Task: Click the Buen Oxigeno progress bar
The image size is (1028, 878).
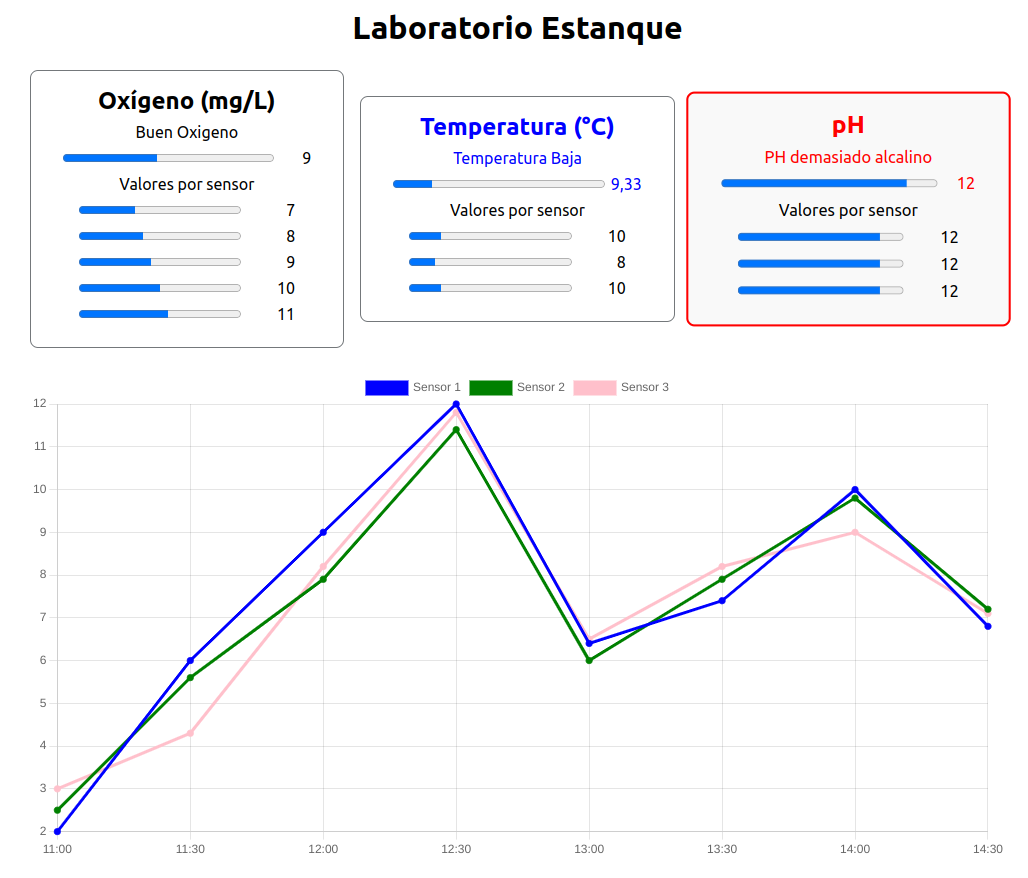Action: [168, 157]
